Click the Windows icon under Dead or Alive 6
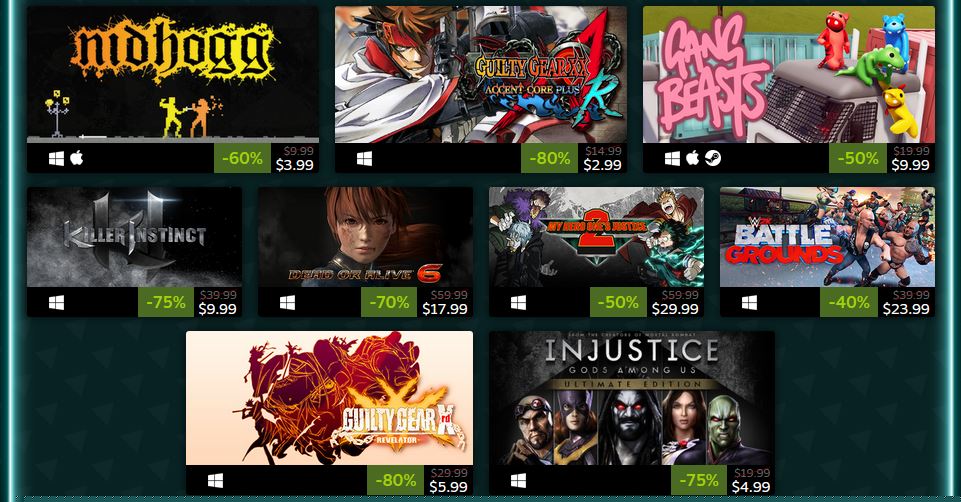Image resolution: width=961 pixels, height=502 pixels. pyautogui.click(x=287, y=303)
